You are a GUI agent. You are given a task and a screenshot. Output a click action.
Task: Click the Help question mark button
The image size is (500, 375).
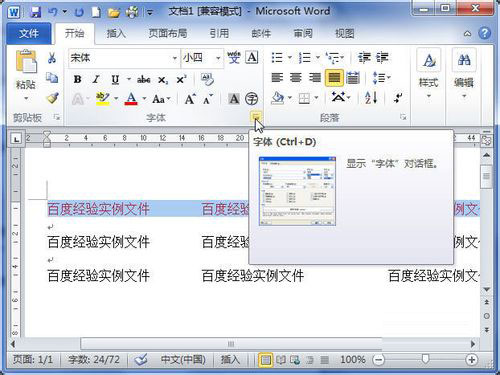pyautogui.click(x=484, y=33)
